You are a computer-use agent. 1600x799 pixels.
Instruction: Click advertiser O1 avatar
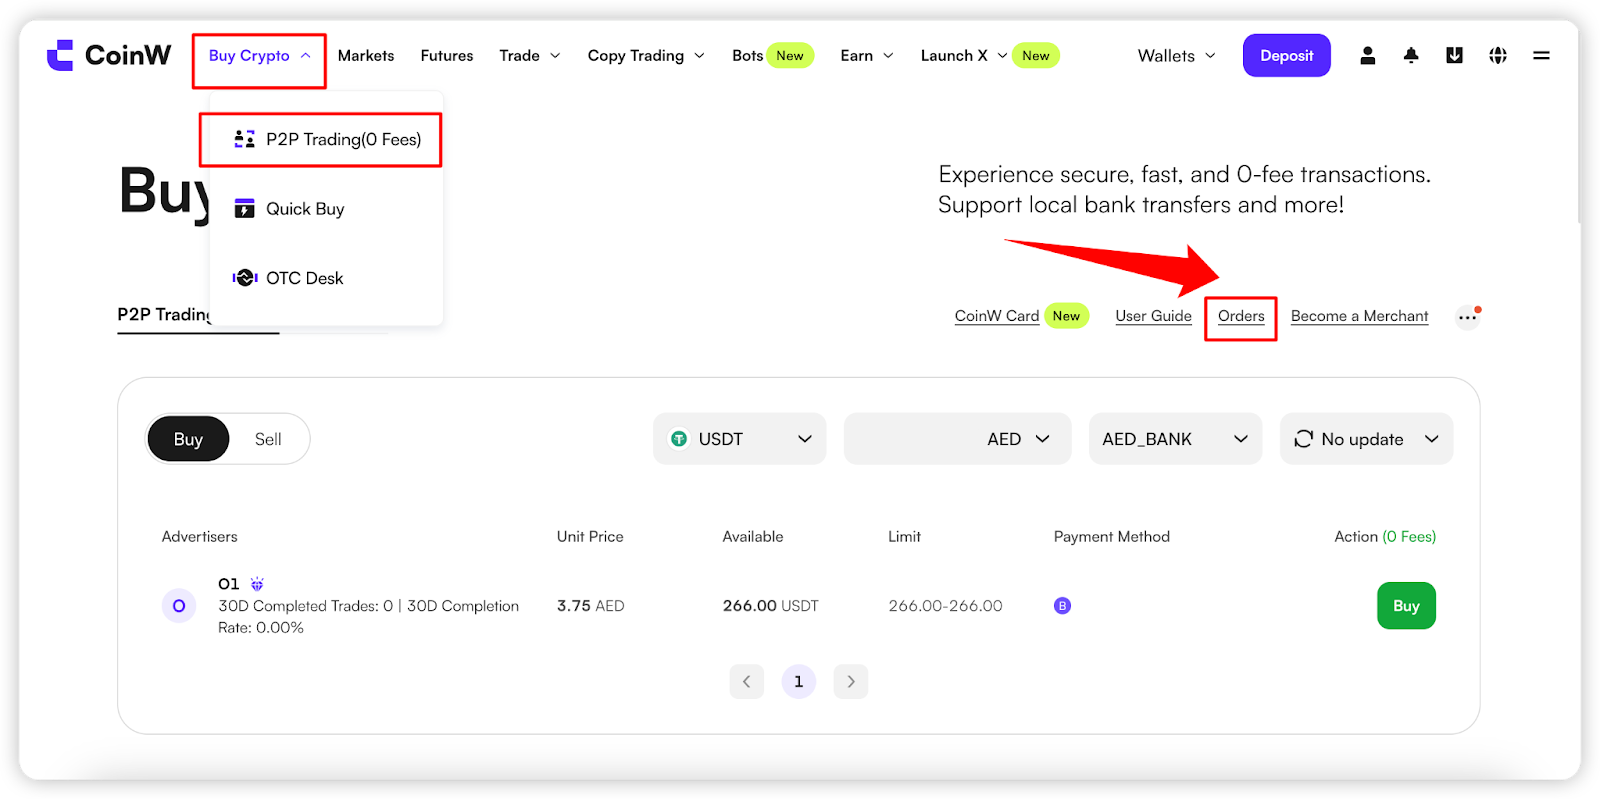pyautogui.click(x=179, y=606)
